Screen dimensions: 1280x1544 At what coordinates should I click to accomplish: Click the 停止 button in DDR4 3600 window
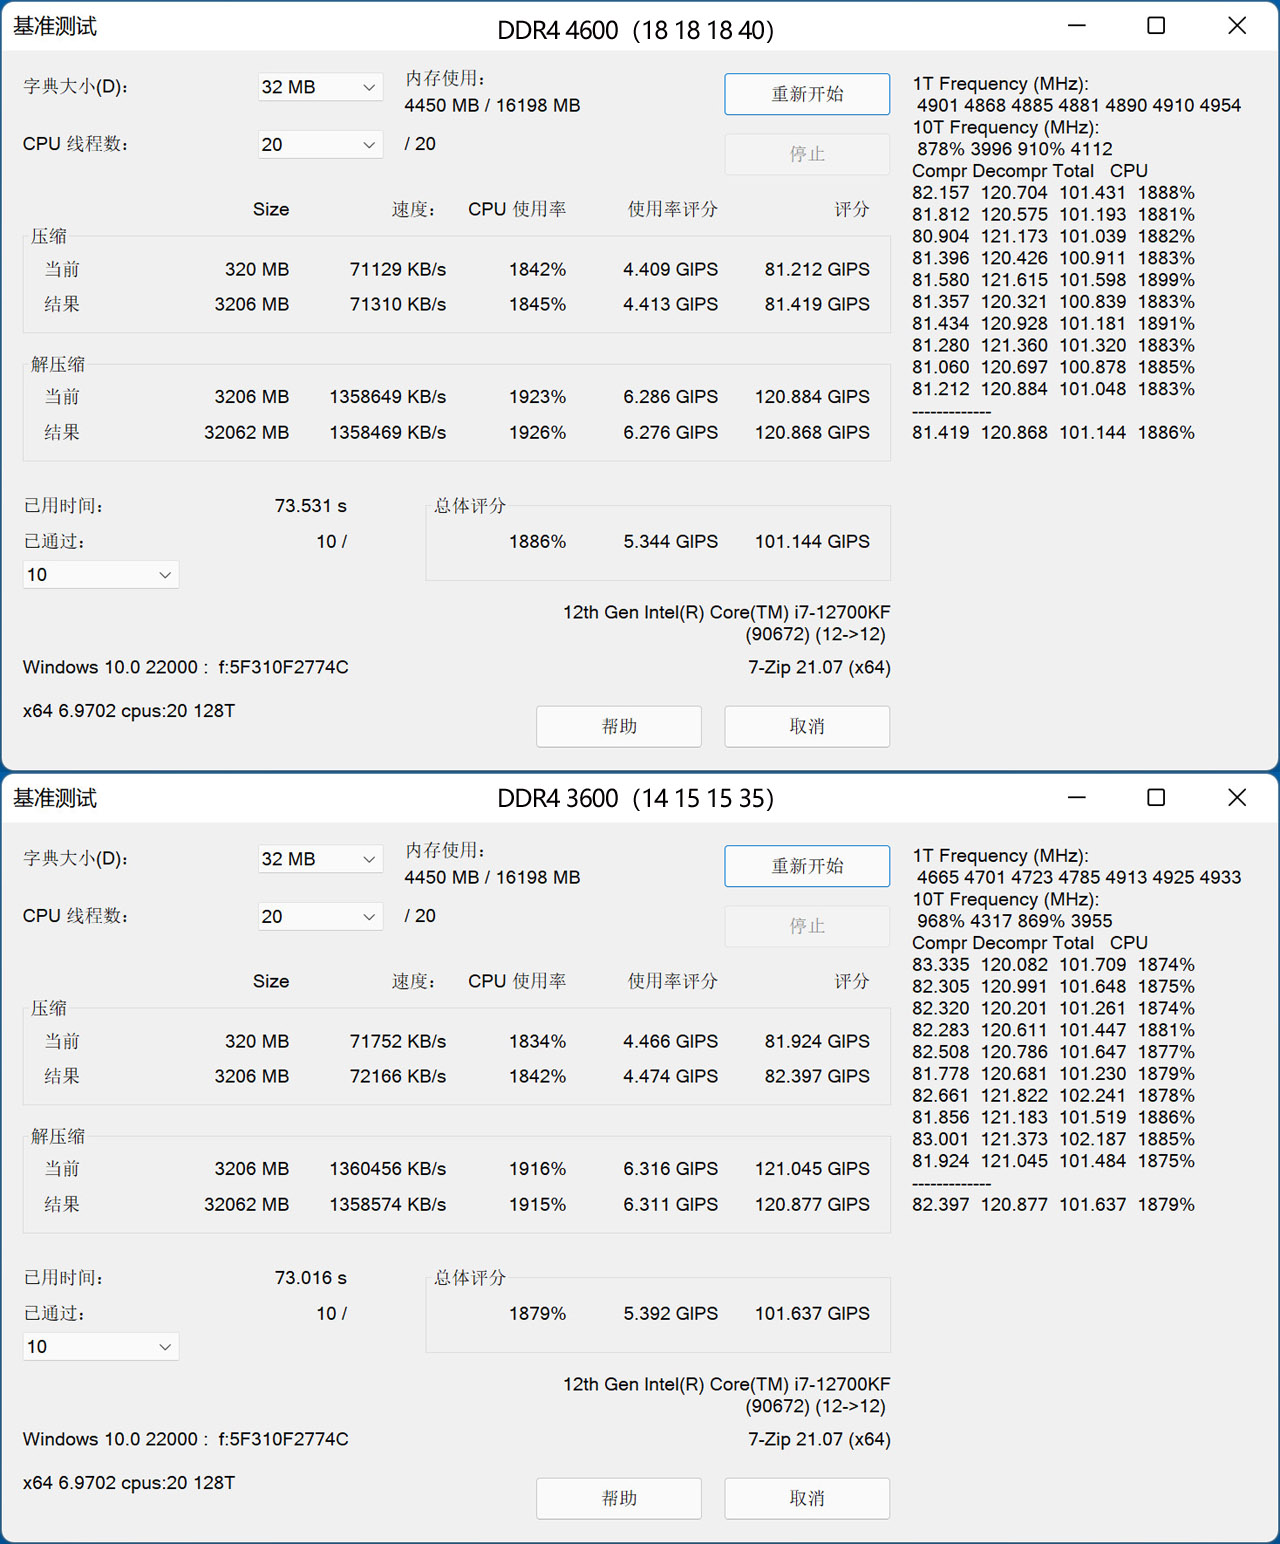806,926
